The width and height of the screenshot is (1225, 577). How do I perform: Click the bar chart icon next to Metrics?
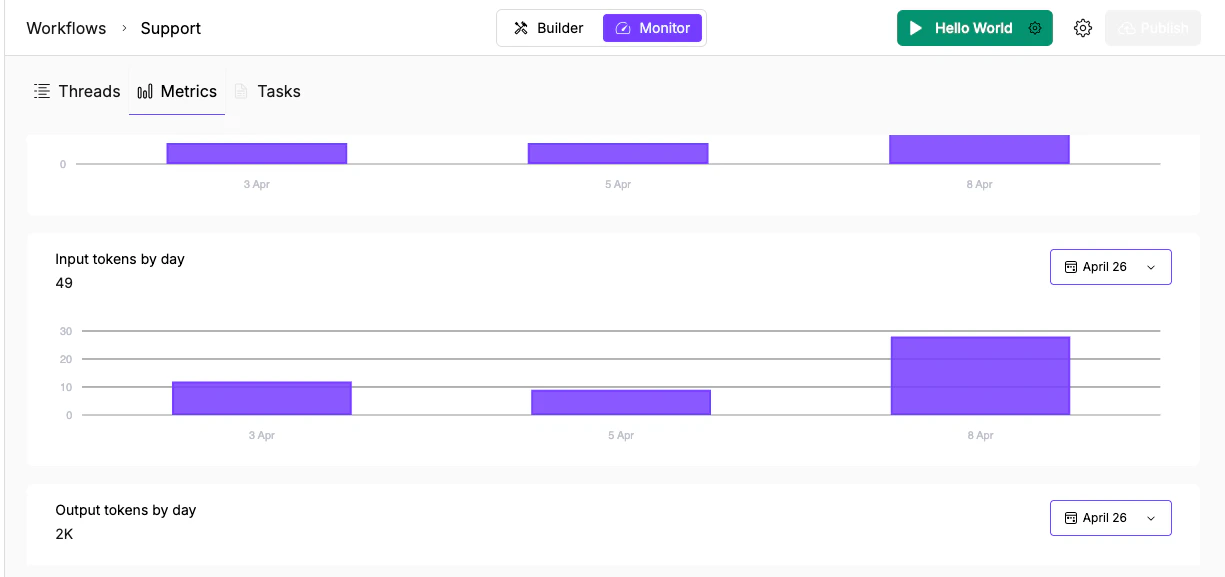pos(143,90)
